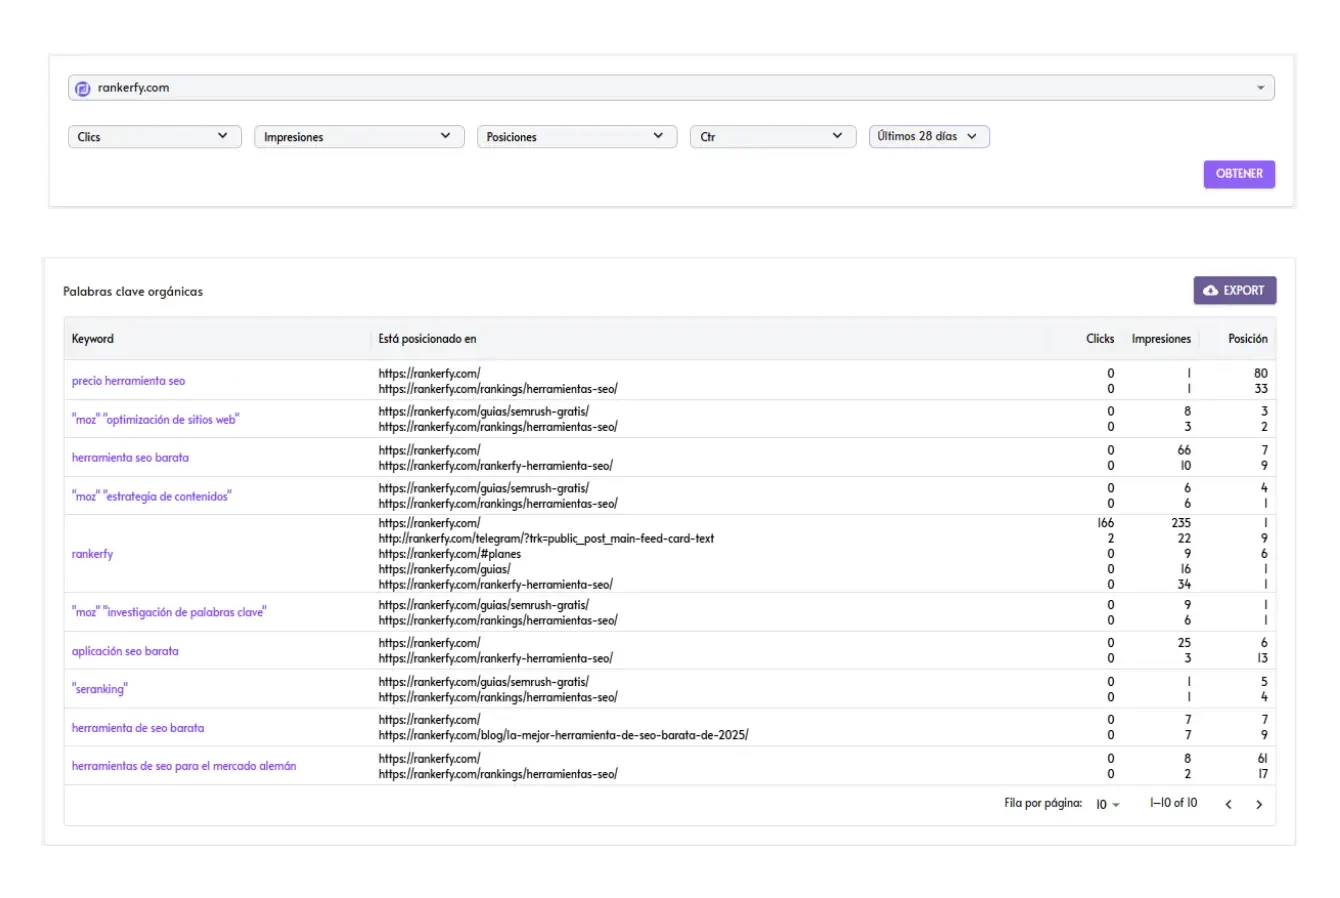The image size is (1340, 898).
Task: Change the Últimos 28 días date range
Action: coord(929,136)
